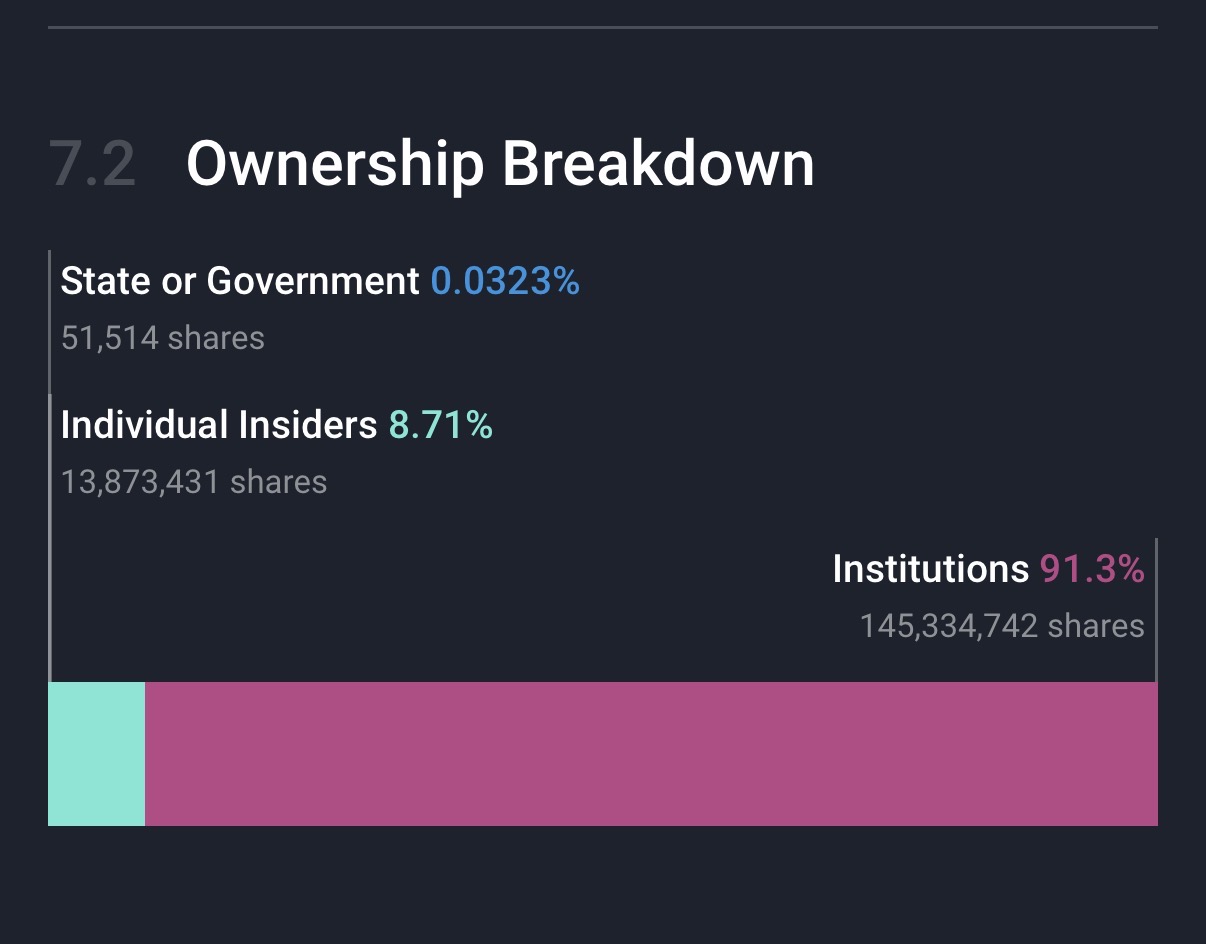Click the vertical line beside State or Government

pyautogui.click(x=50, y=320)
